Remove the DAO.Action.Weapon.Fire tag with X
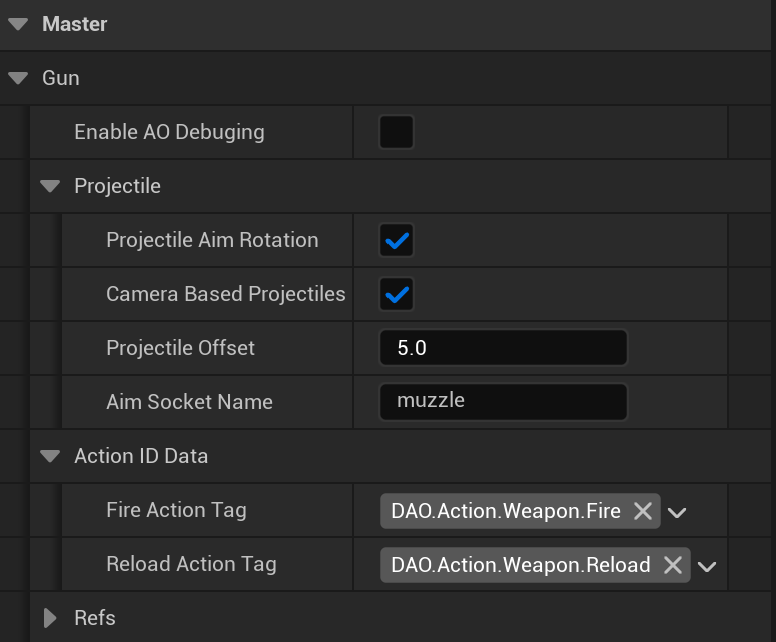776x642 pixels. tap(643, 512)
